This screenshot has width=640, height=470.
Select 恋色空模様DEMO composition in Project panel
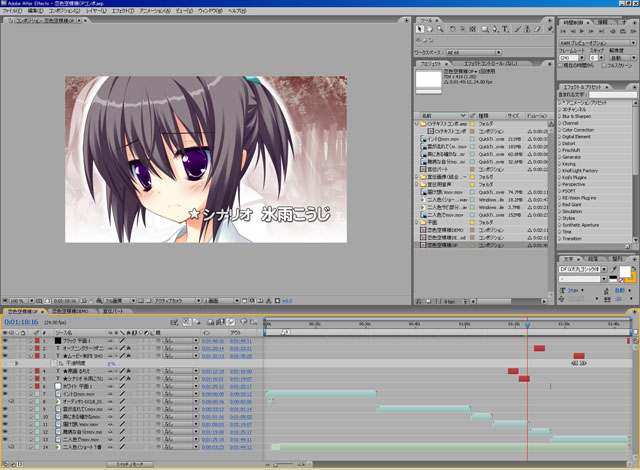[445, 230]
